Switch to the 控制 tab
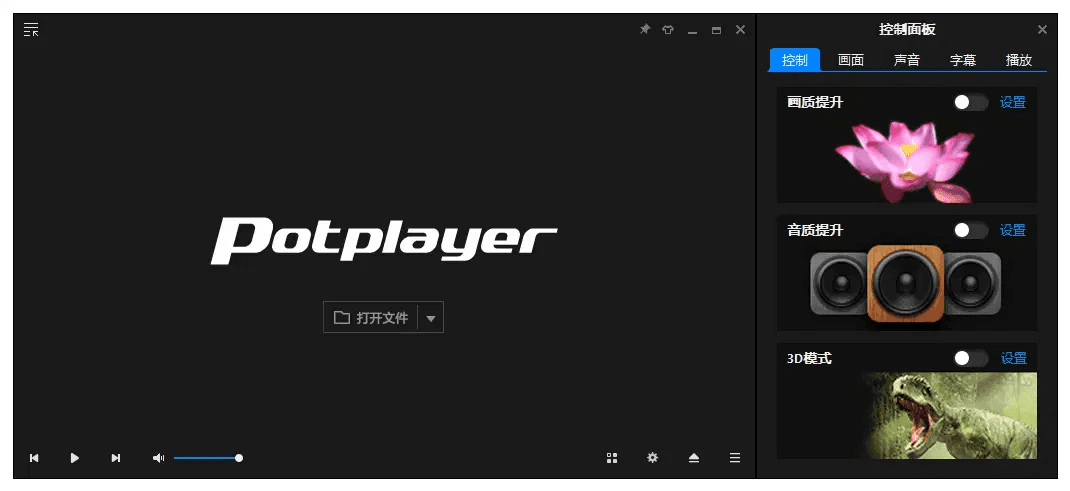Screen dimensions: 1070x491 tap(795, 60)
